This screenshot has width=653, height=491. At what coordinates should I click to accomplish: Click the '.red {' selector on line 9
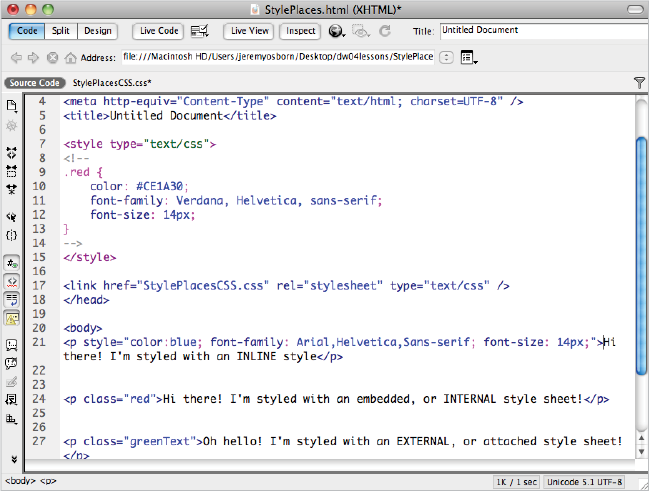click(x=83, y=172)
